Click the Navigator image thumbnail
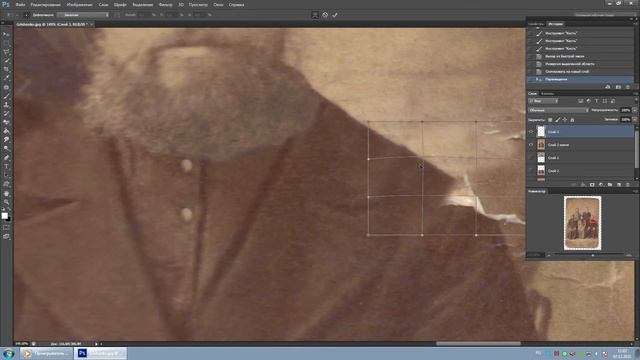The width and height of the screenshot is (640, 360). coord(582,223)
